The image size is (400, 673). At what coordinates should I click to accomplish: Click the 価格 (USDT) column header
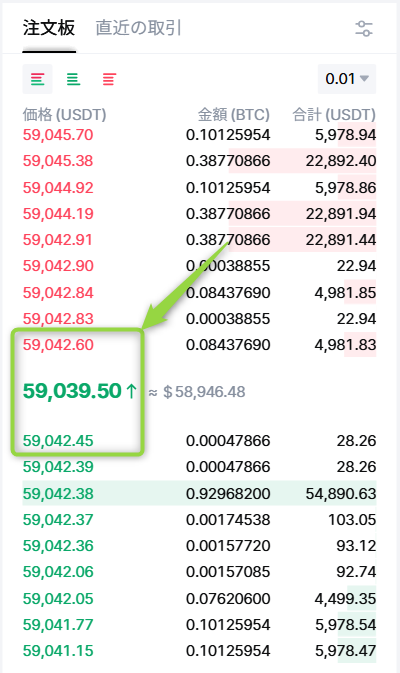tap(64, 115)
